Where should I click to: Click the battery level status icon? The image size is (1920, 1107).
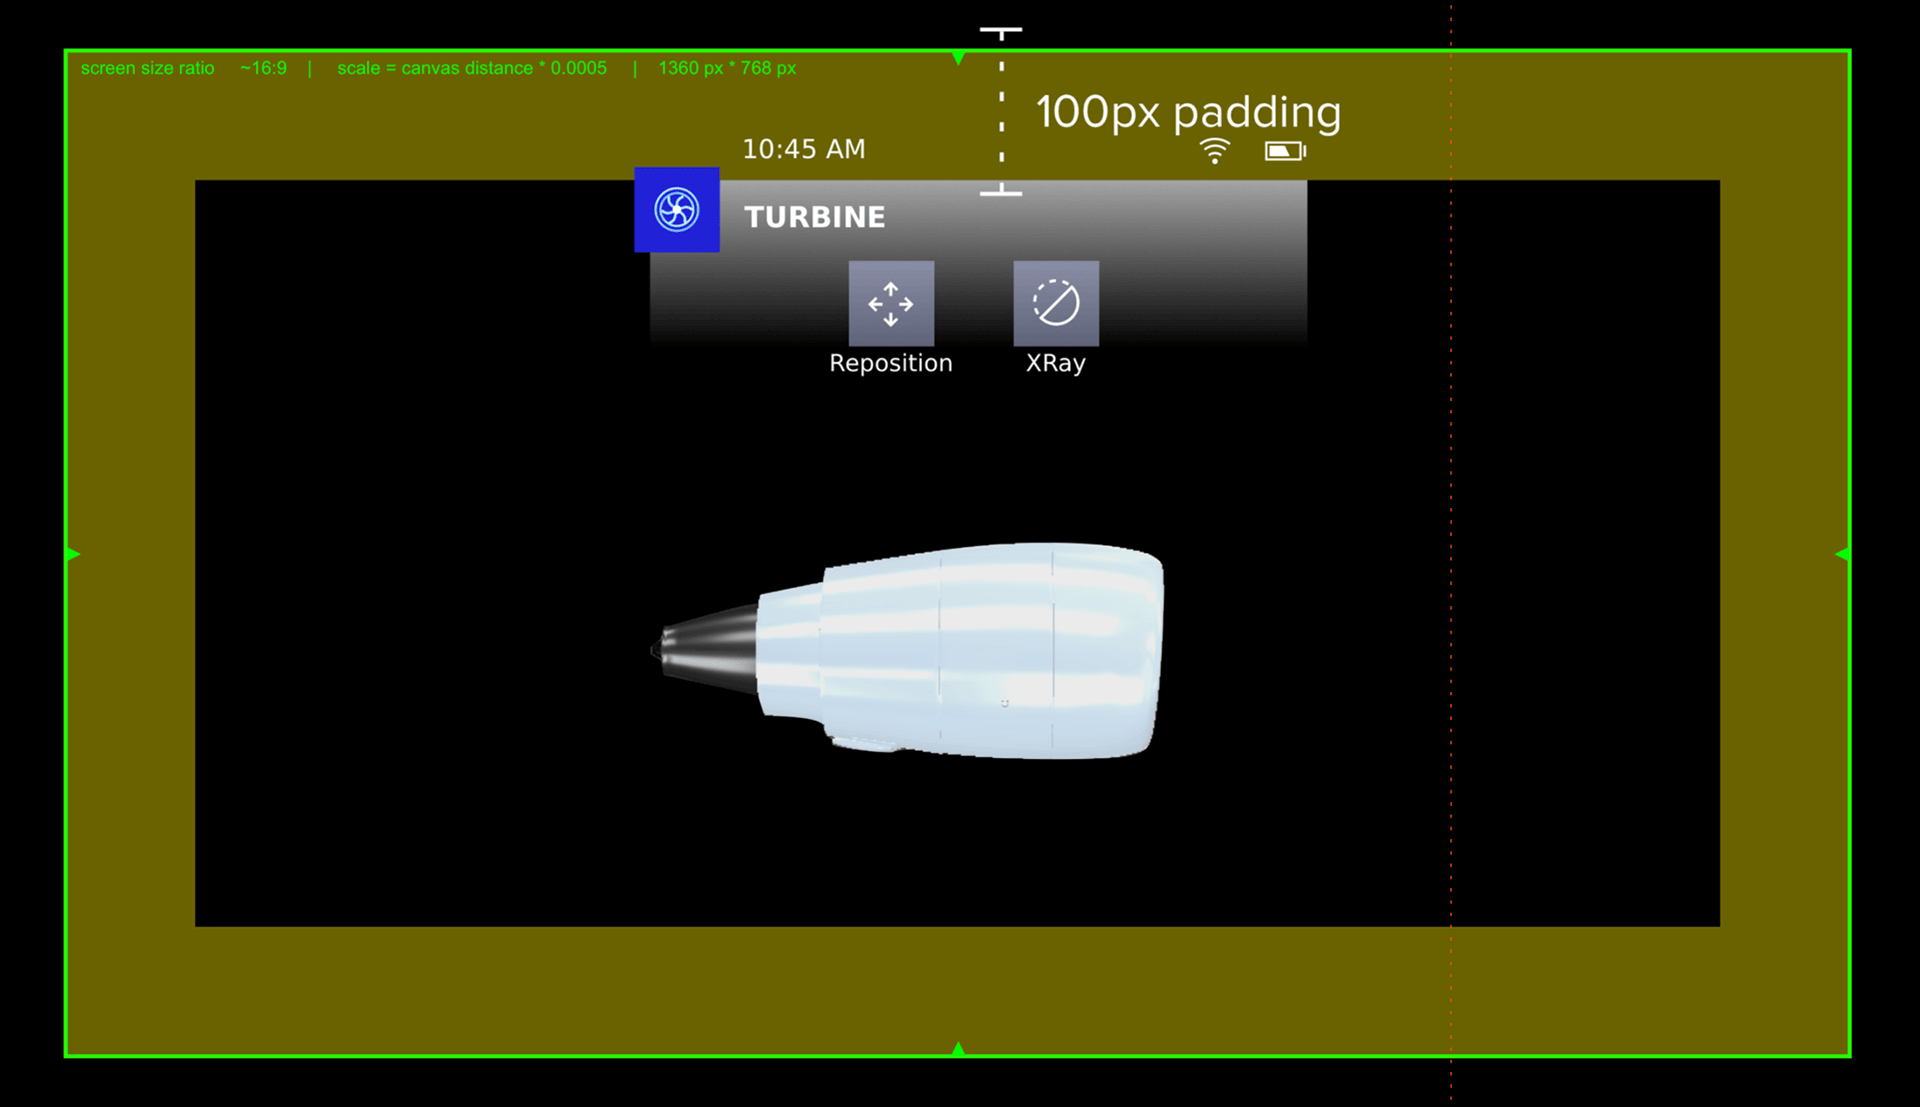coord(1285,151)
